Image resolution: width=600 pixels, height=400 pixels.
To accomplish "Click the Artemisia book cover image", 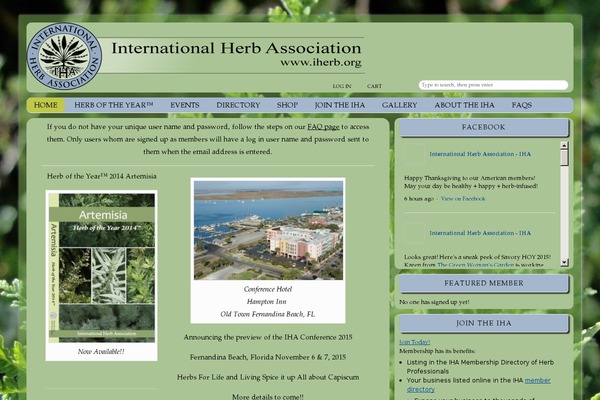I will tap(101, 268).
